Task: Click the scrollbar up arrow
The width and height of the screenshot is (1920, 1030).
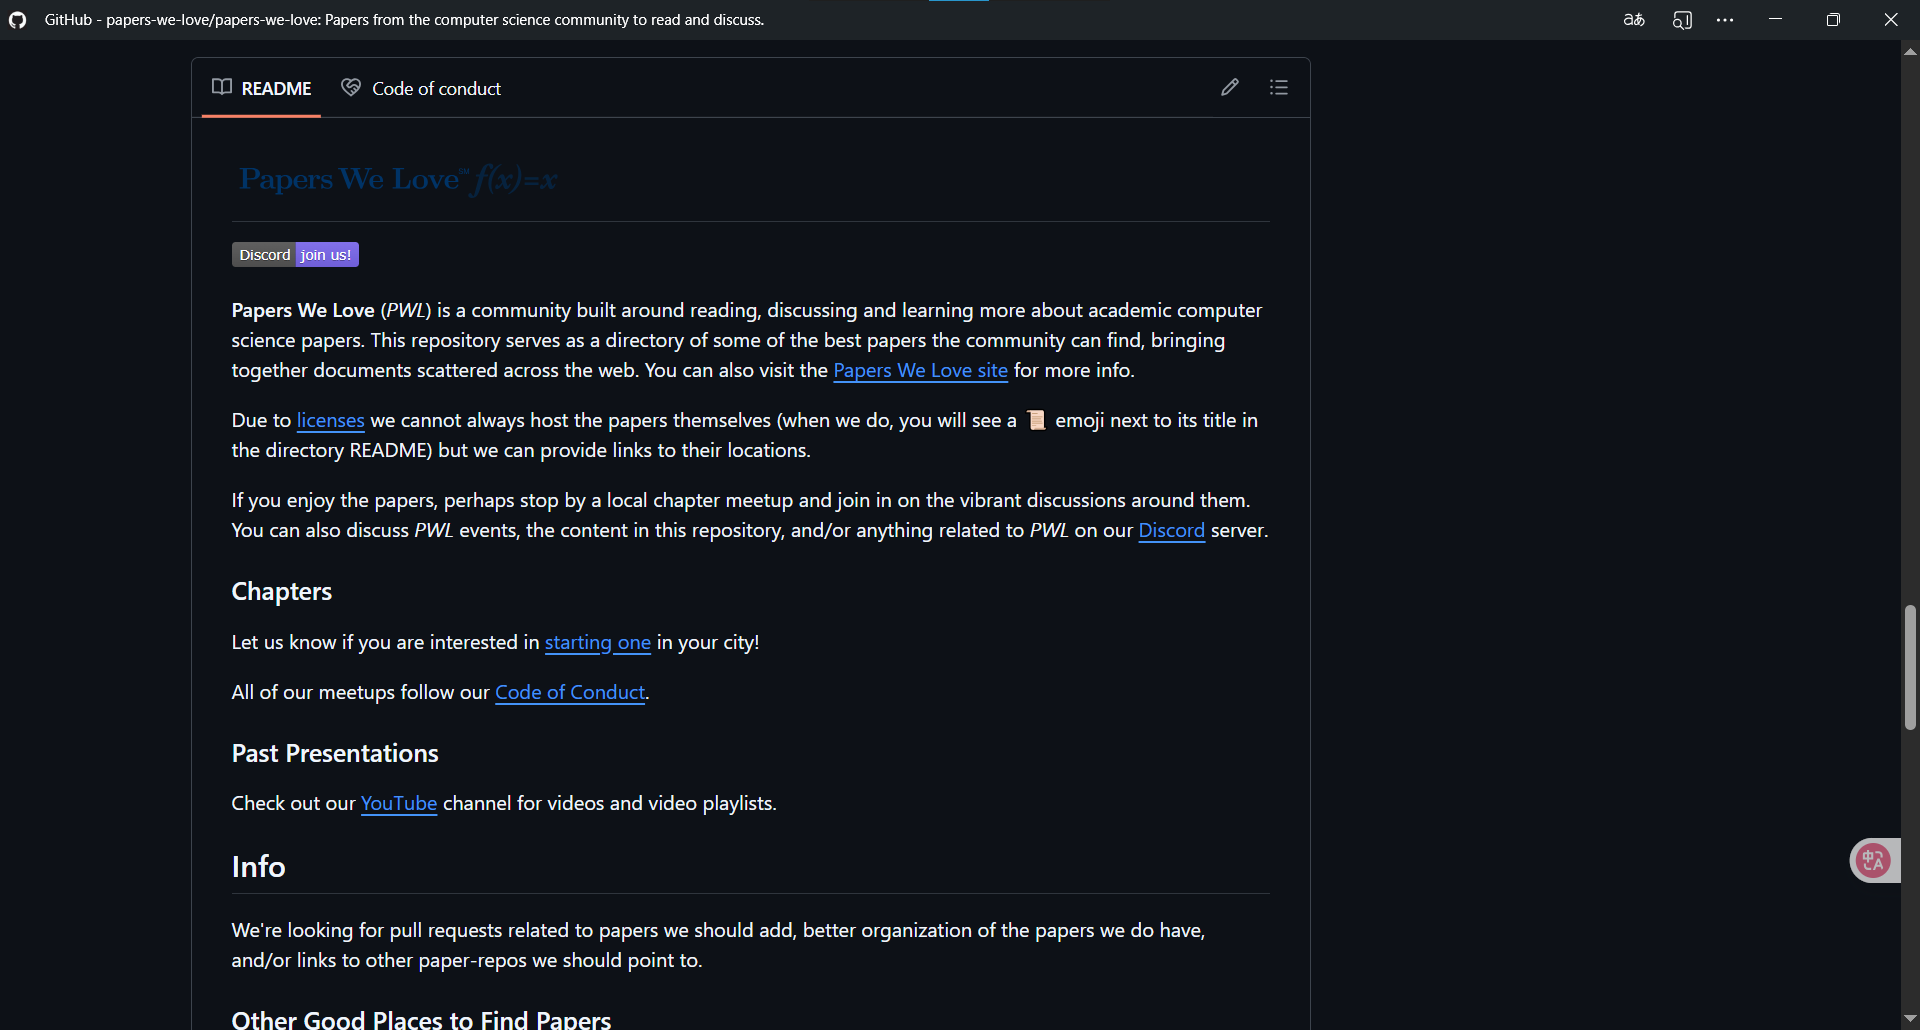Action: (x=1910, y=50)
